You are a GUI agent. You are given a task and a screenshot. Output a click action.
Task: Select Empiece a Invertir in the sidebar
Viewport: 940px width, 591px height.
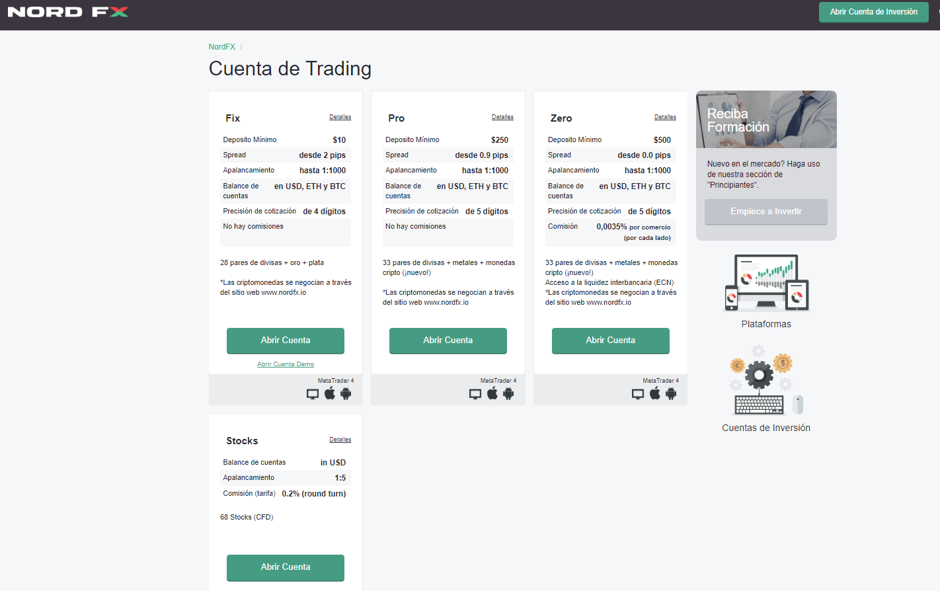click(766, 211)
